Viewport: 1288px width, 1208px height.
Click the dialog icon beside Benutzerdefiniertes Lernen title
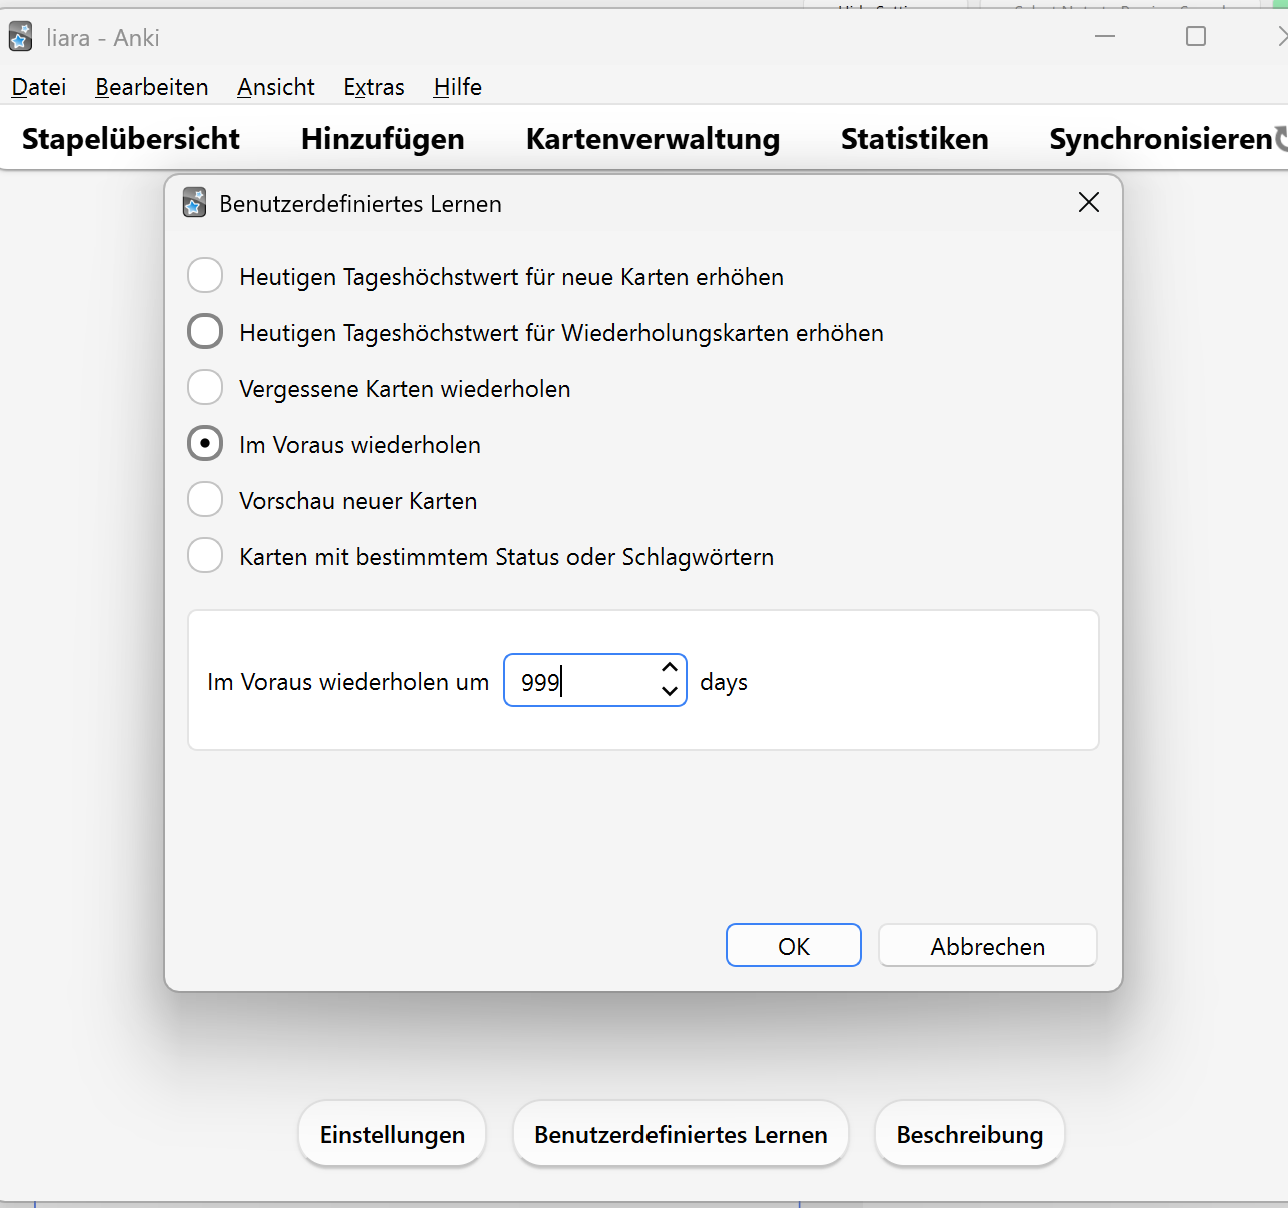click(x=194, y=203)
